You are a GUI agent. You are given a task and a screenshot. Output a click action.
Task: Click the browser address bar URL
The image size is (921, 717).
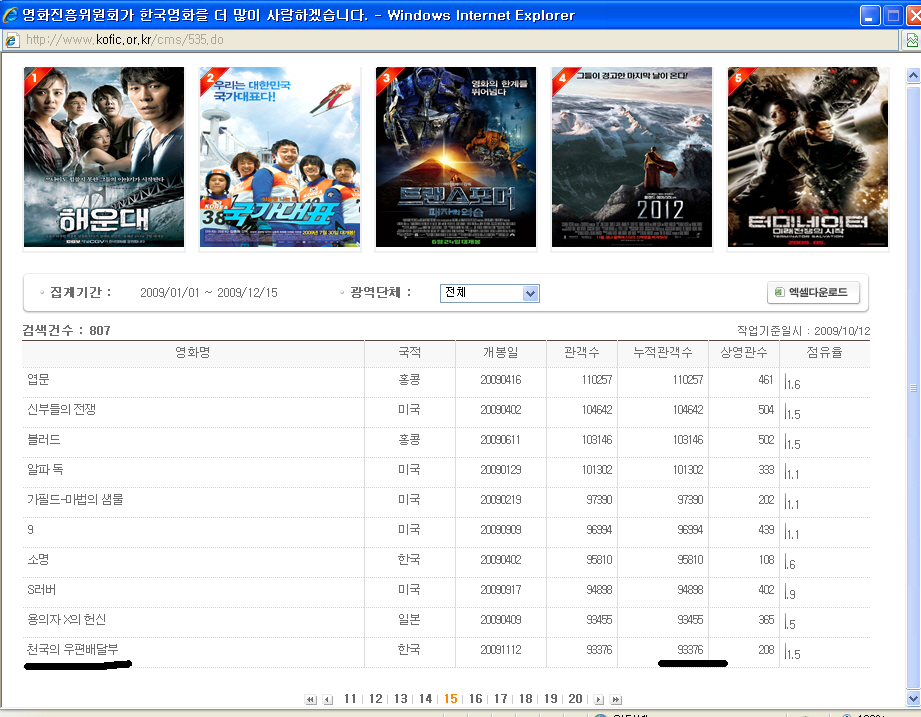pos(125,40)
